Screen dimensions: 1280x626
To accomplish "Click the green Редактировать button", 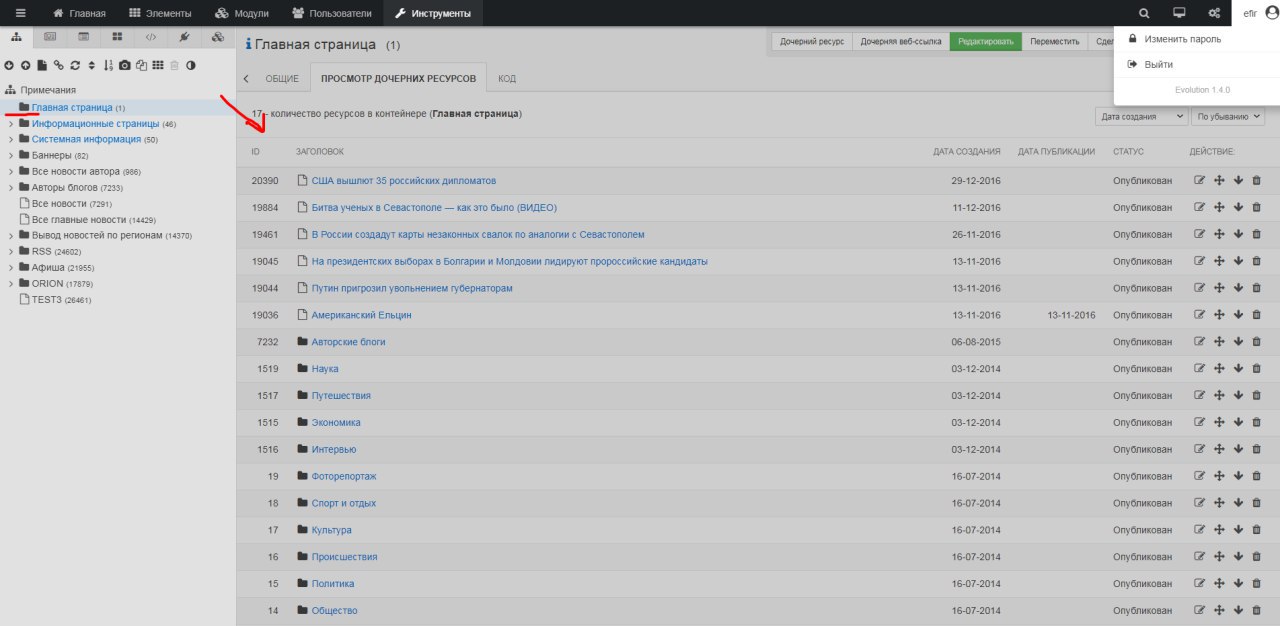I will pos(986,42).
